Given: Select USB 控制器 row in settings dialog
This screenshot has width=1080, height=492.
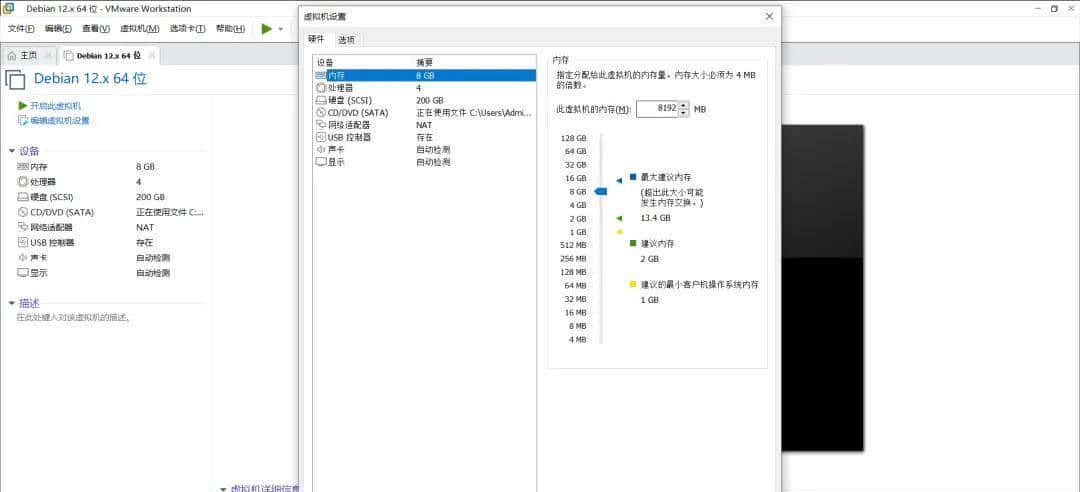Looking at the screenshot, I should pos(424,138).
